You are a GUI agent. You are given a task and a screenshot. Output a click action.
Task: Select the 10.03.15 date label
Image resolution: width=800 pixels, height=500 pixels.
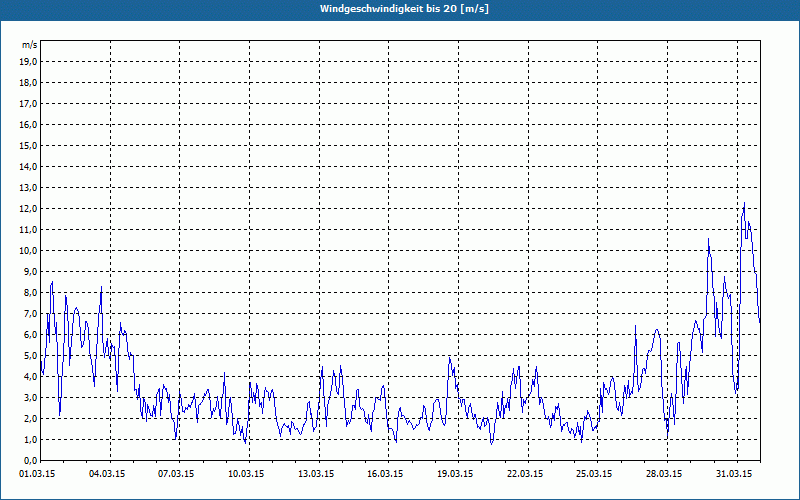[x=246, y=474]
